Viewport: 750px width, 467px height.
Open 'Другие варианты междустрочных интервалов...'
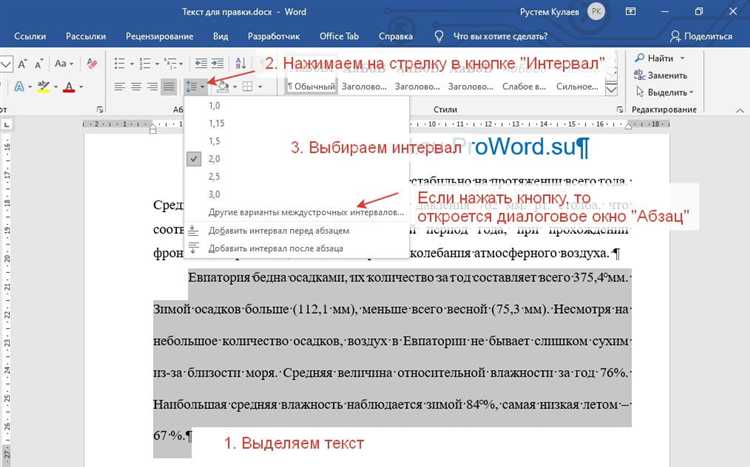tap(305, 213)
